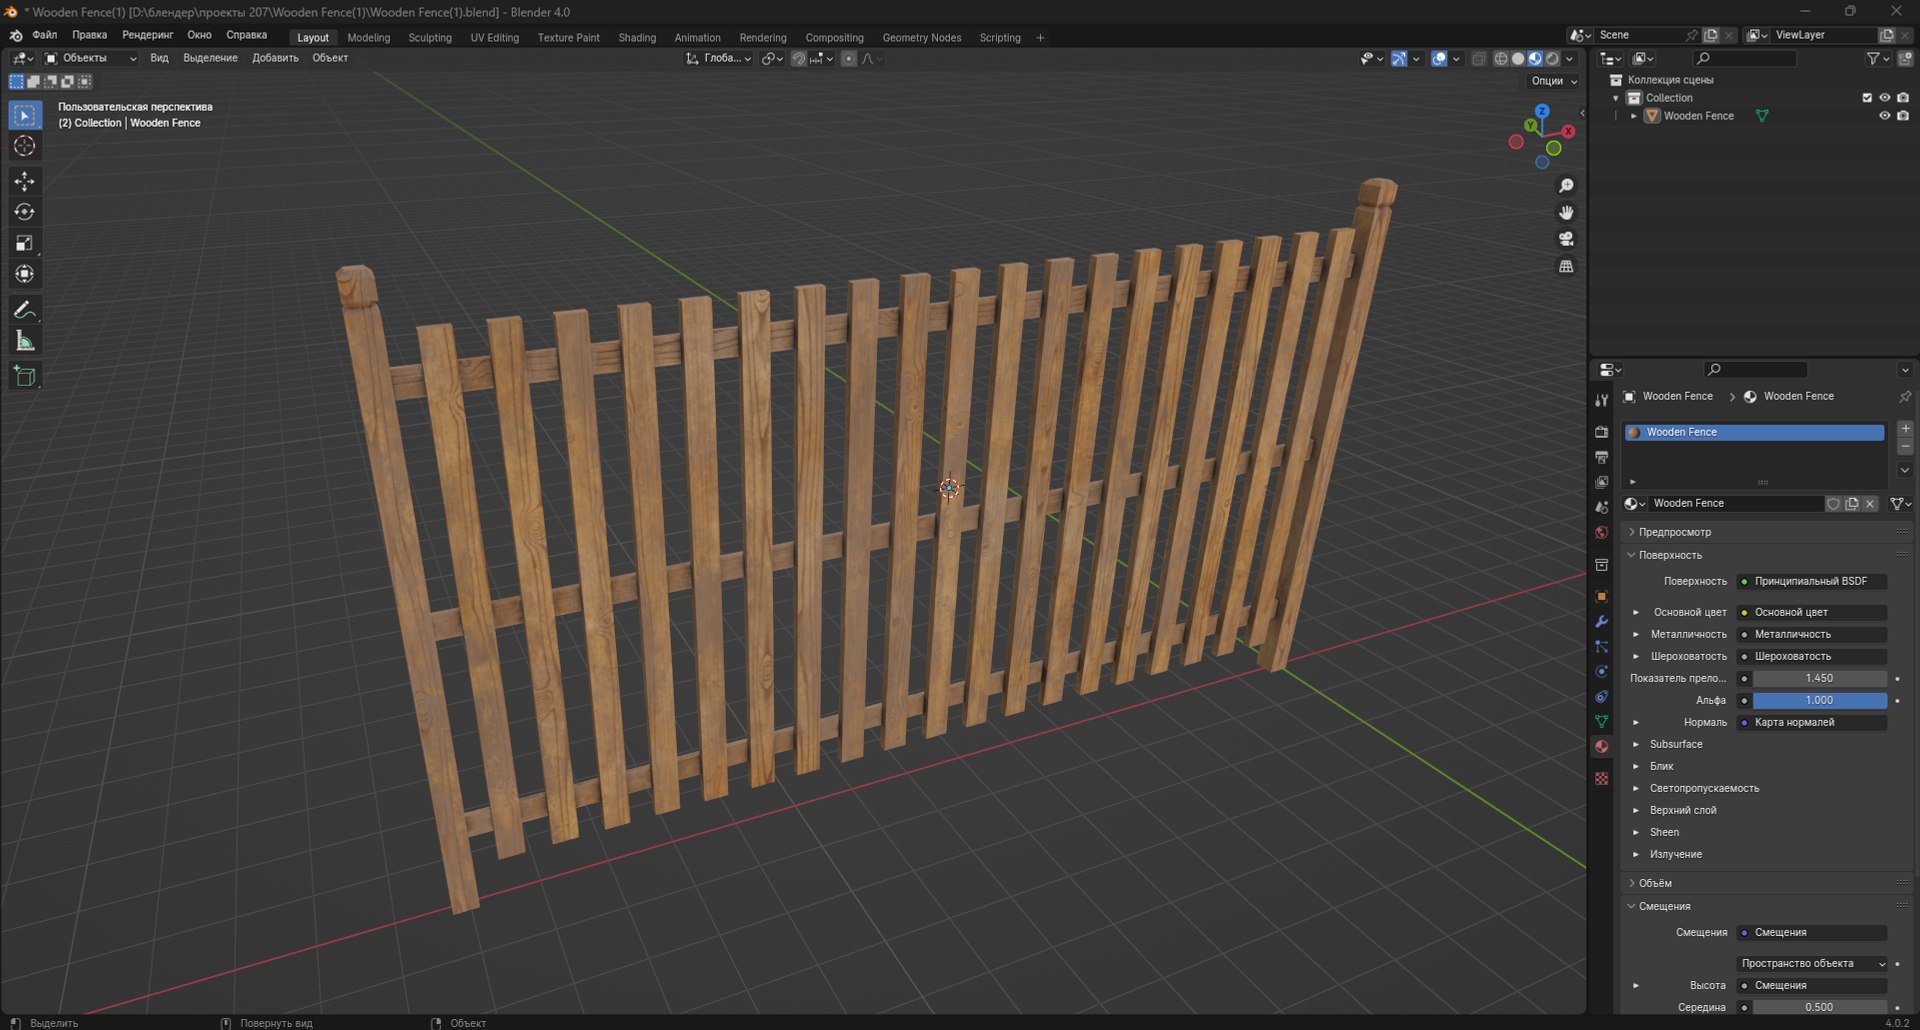
Task: Switch to rendered shading mode
Action: [1552, 59]
